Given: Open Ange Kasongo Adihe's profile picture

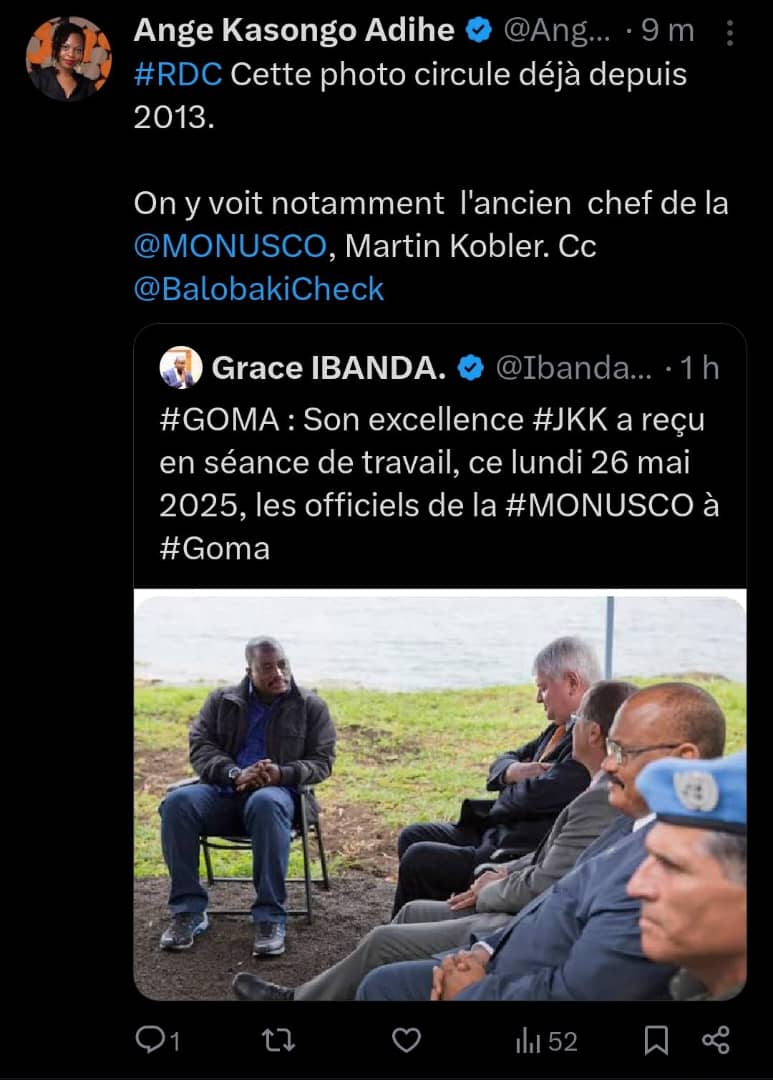Looking at the screenshot, I should pyautogui.click(x=69, y=58).
